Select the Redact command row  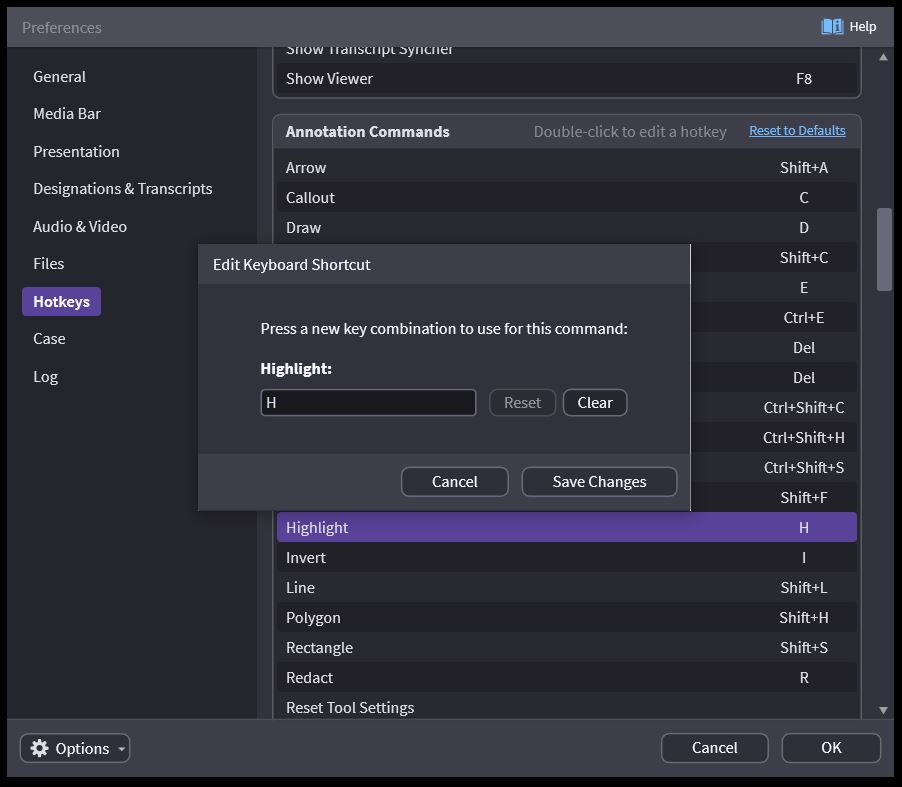566,678
